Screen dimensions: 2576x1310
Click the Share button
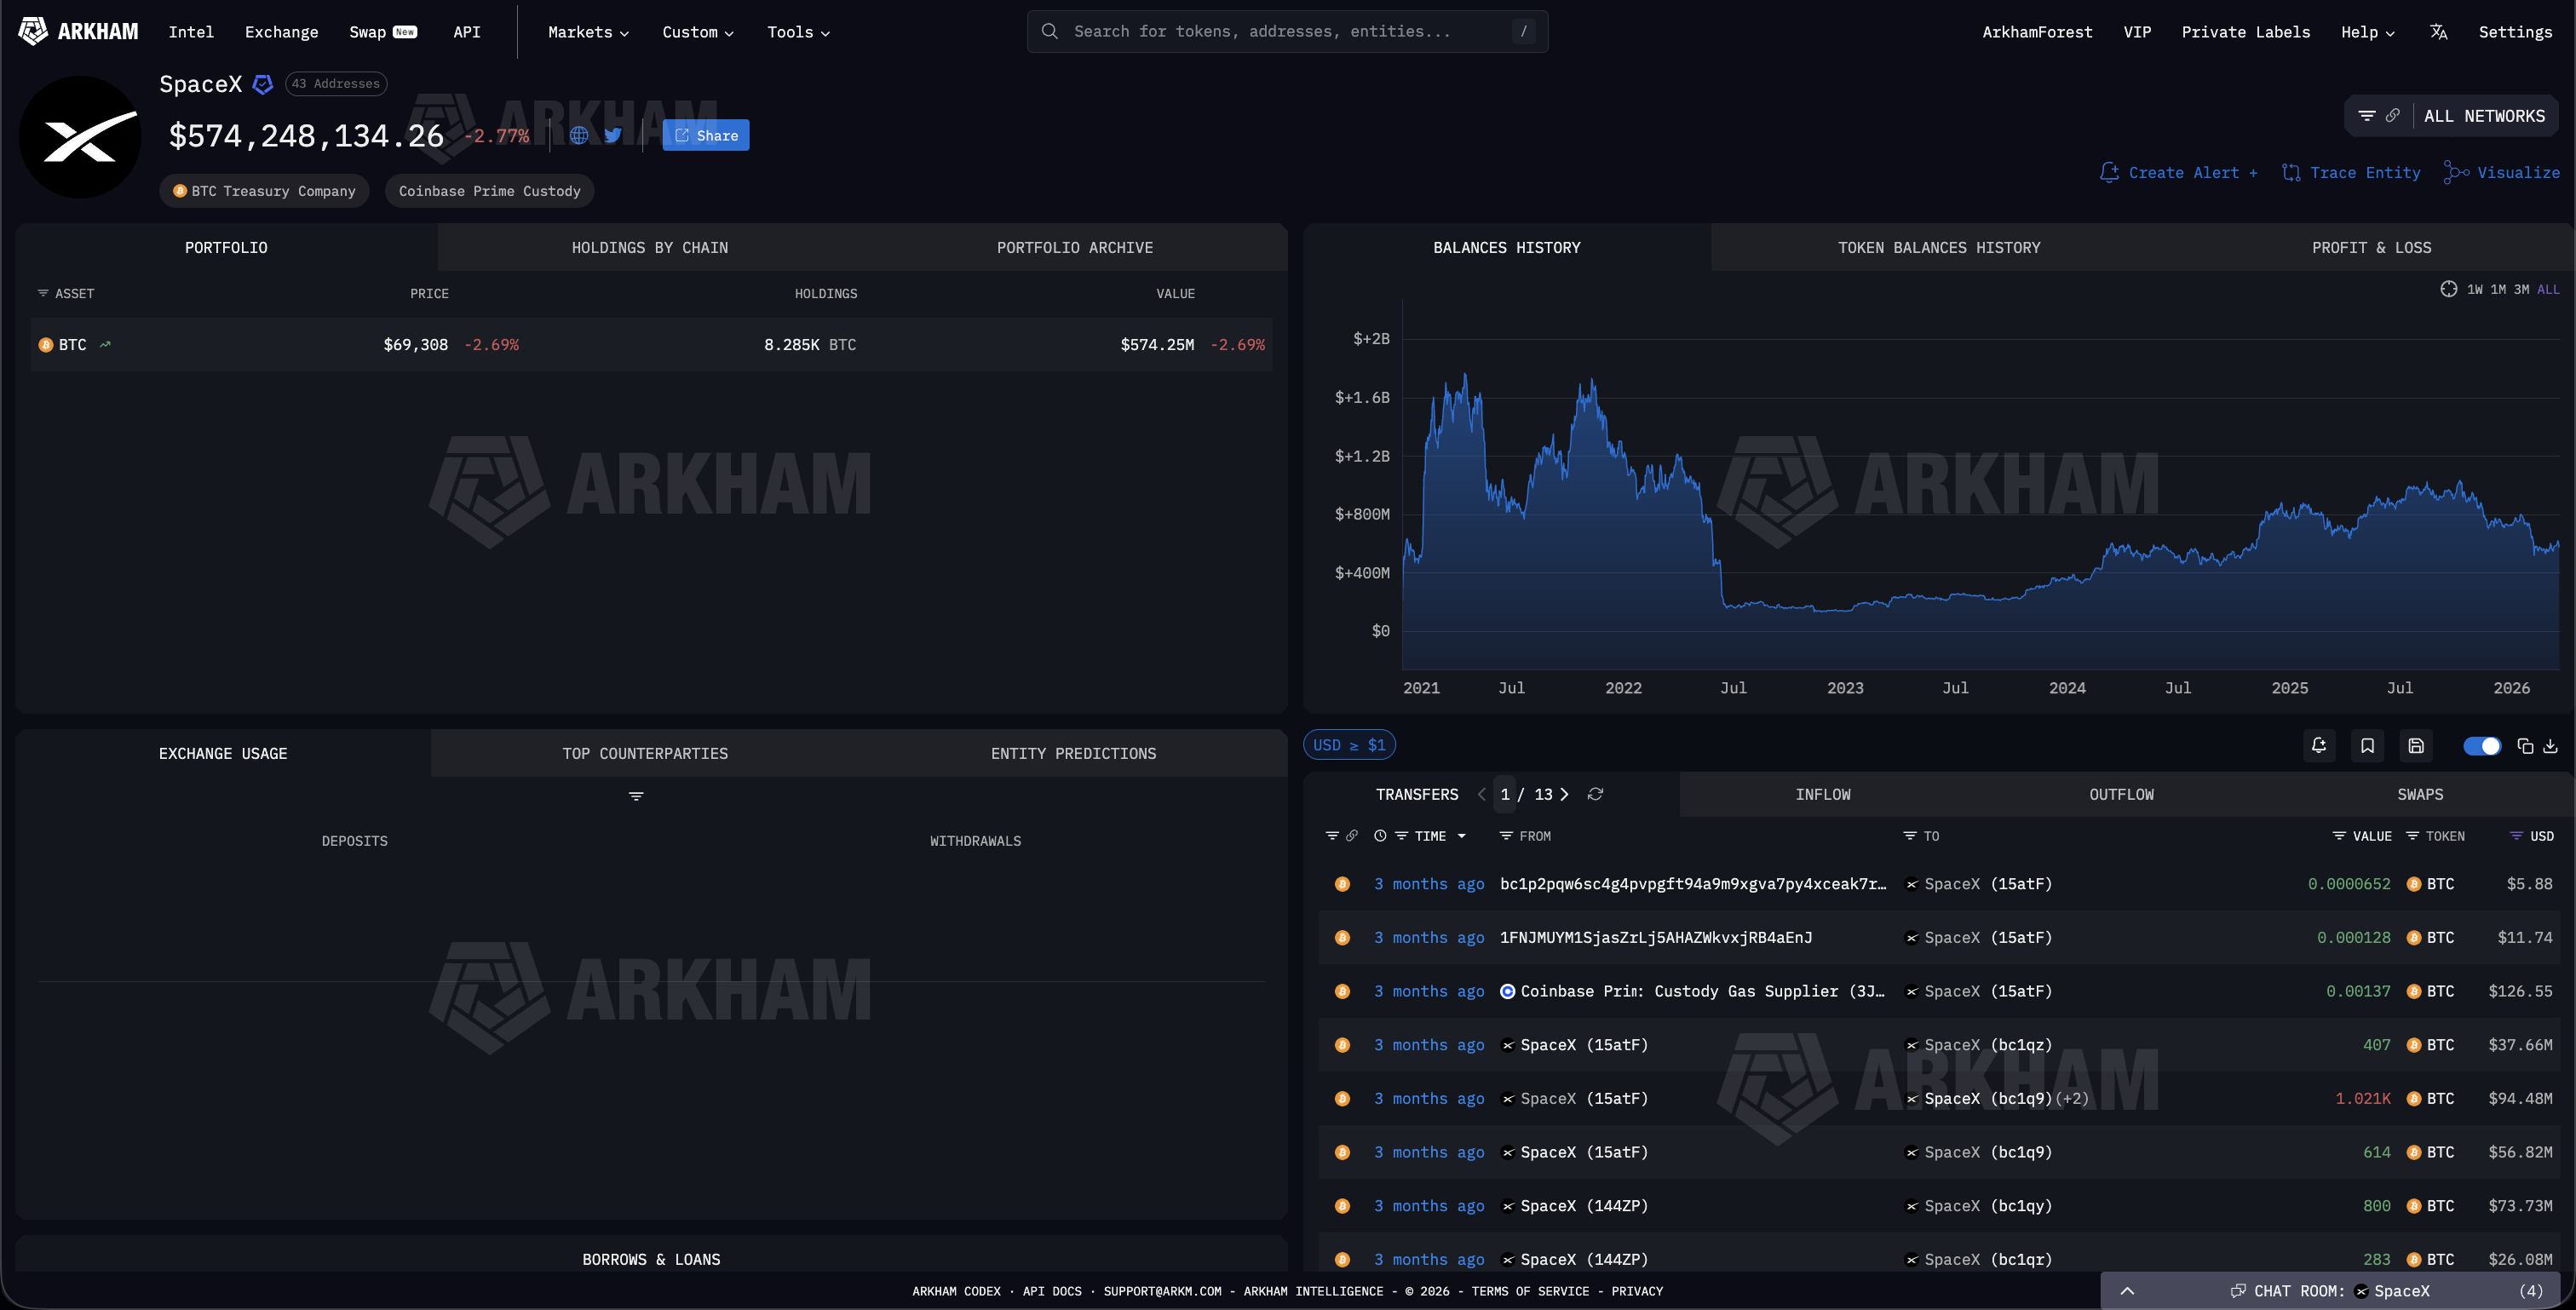tap(706, 135)
